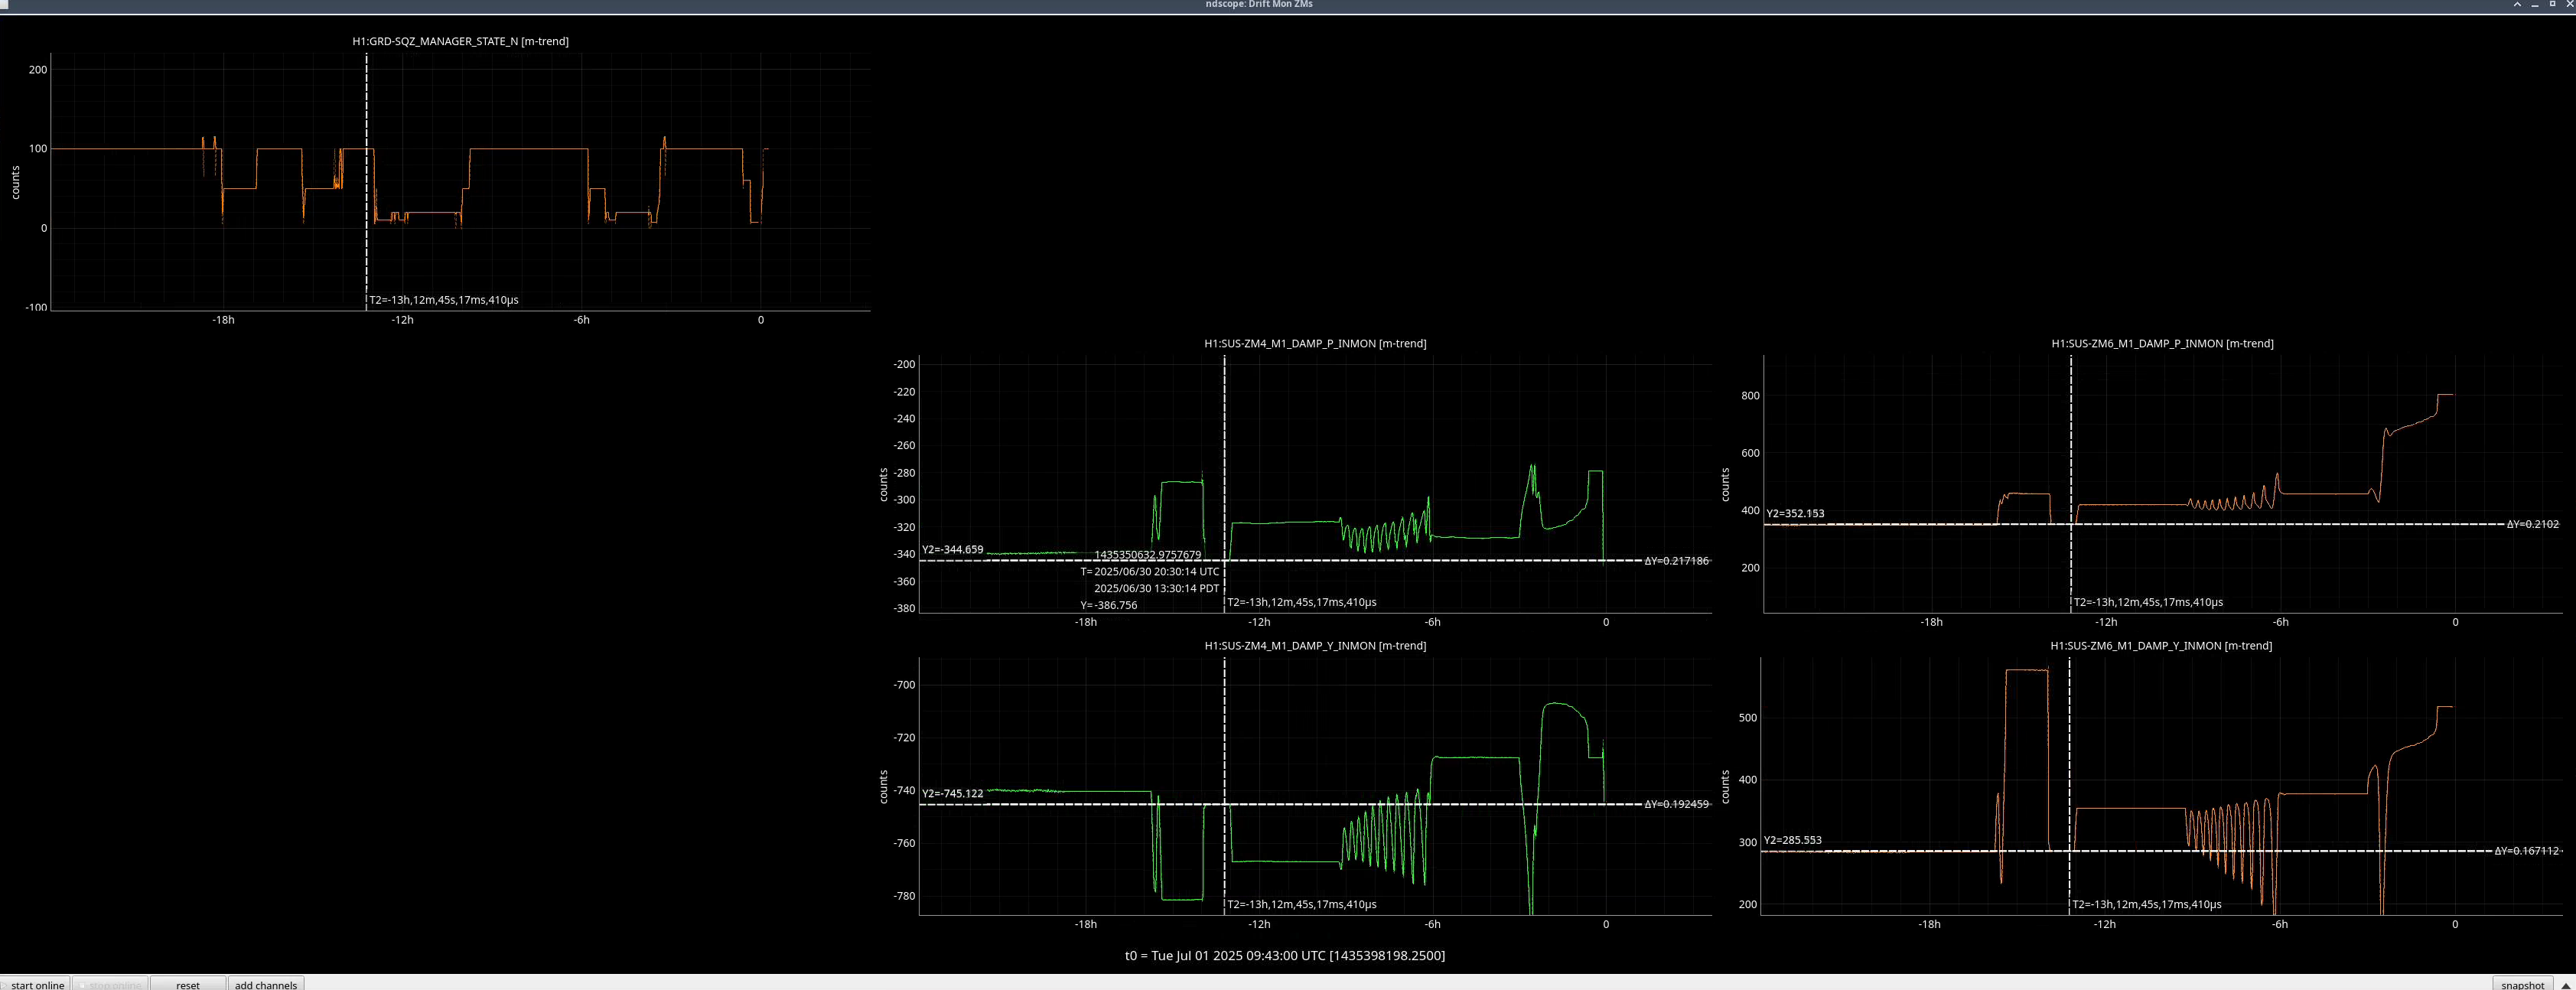2576x990 pixels.
Task: Click the Y2=285.553 cursor label
Action: click(x=1792, y=840)
